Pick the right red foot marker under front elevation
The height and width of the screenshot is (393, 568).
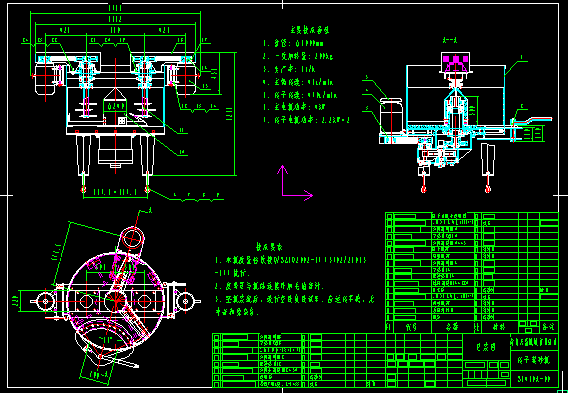click(x=147, y=189)
